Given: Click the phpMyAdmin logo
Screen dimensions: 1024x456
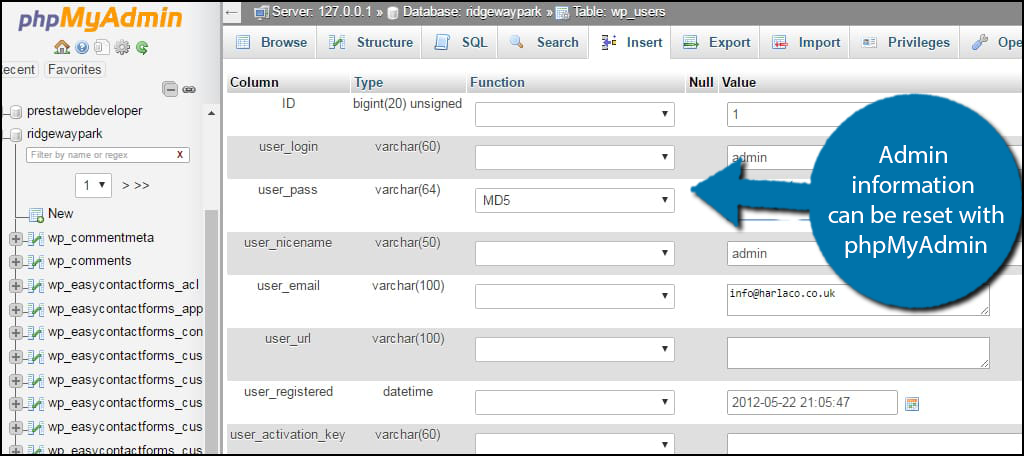Looking at the screenshot, I should 100,20.
